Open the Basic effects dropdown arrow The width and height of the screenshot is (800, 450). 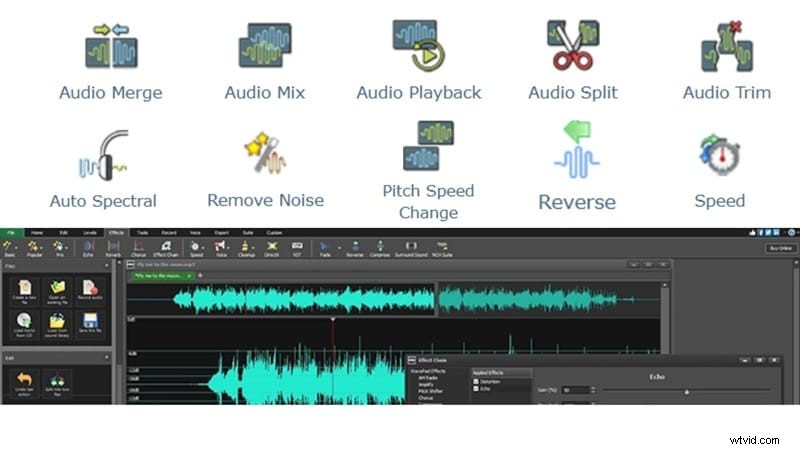point(16,247)
